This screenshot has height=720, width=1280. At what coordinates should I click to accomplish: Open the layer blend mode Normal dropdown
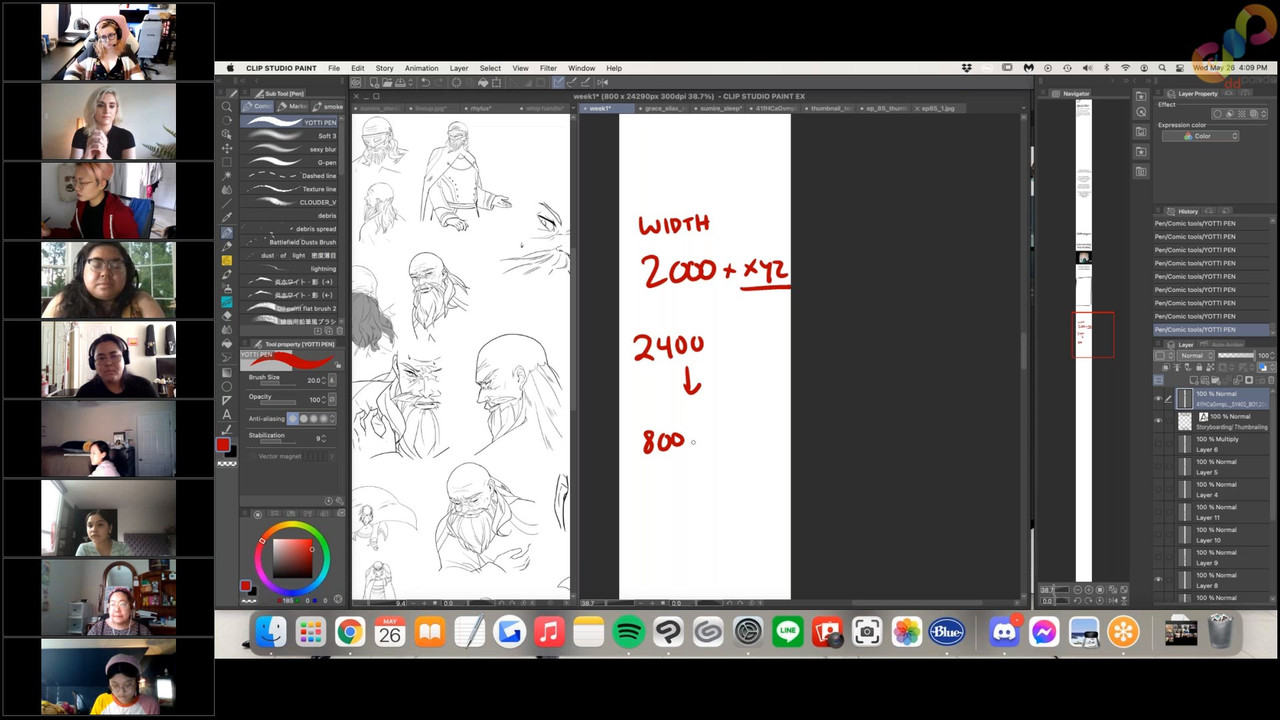pos(1194,355)
